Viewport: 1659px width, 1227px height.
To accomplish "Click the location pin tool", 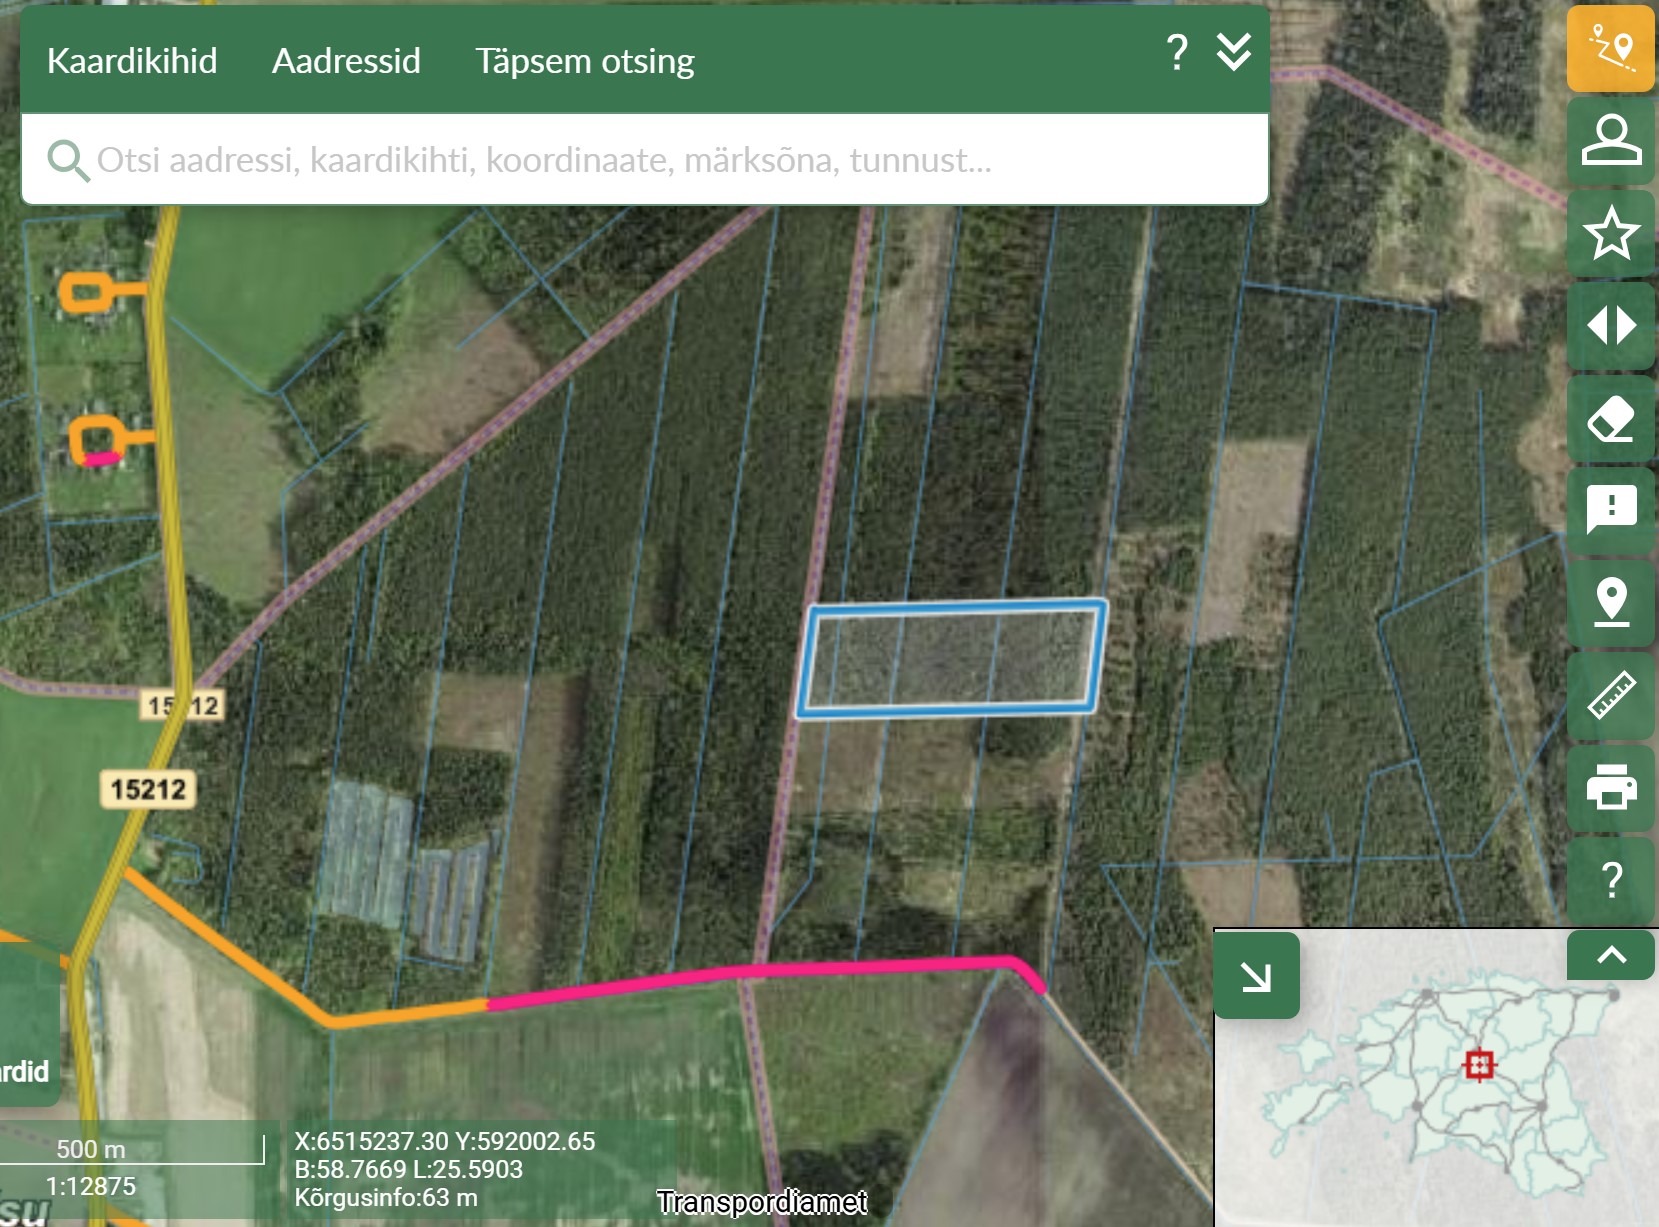I will pyautogui.click(x=1610, y=602).
